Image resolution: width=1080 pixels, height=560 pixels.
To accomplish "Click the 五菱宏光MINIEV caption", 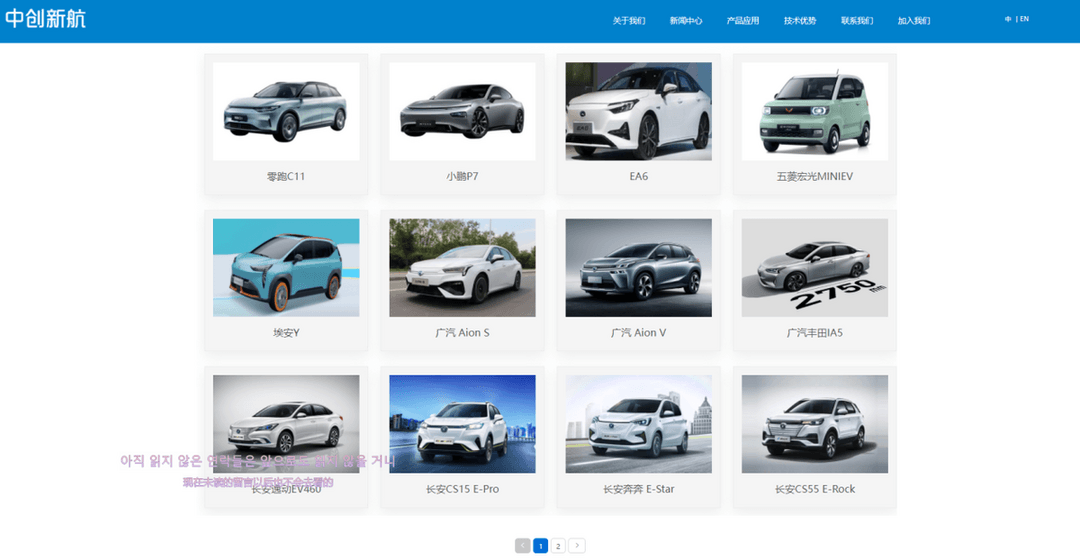I will (x=815, y=176).
